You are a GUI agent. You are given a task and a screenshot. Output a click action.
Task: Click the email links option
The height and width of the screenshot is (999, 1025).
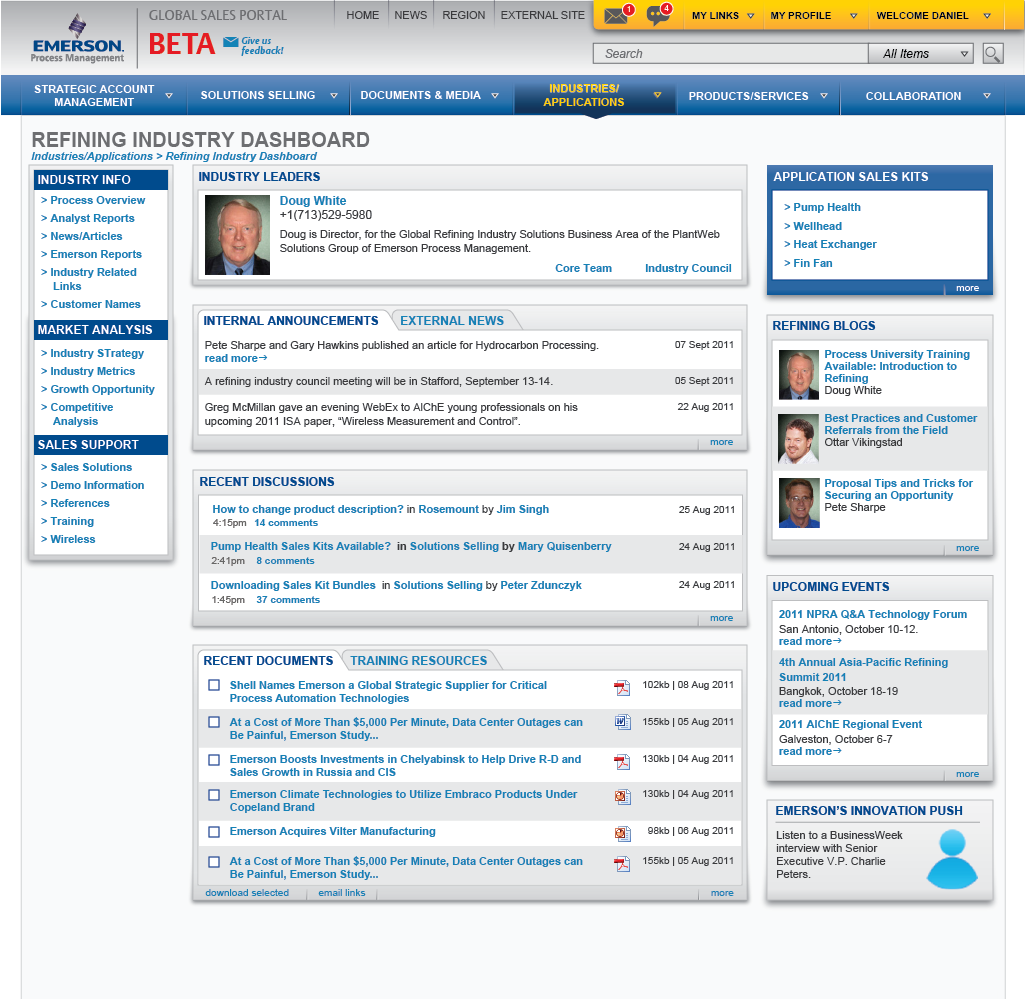pyautogui.click(x=342, y=892)
